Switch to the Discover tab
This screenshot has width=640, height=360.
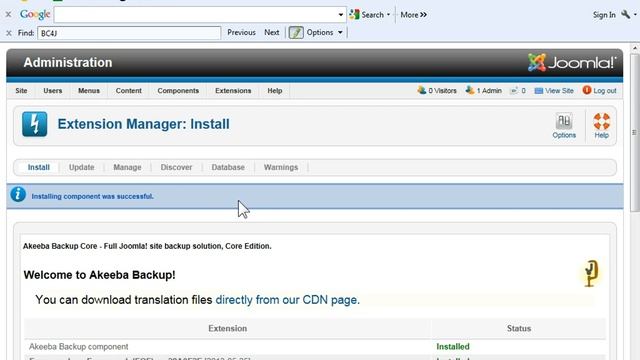[x=176, y=167]
